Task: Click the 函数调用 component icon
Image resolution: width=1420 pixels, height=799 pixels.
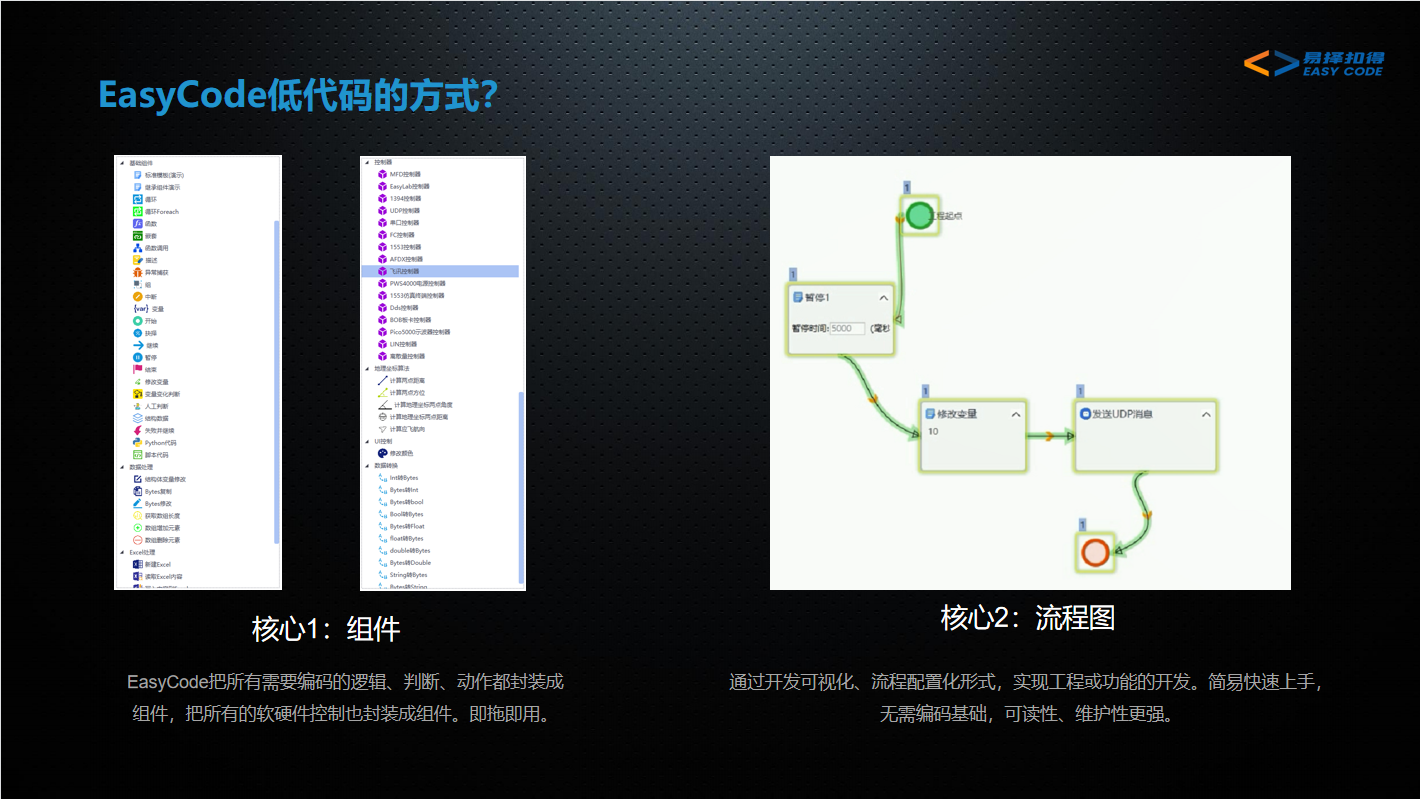Action: [138, 248]
